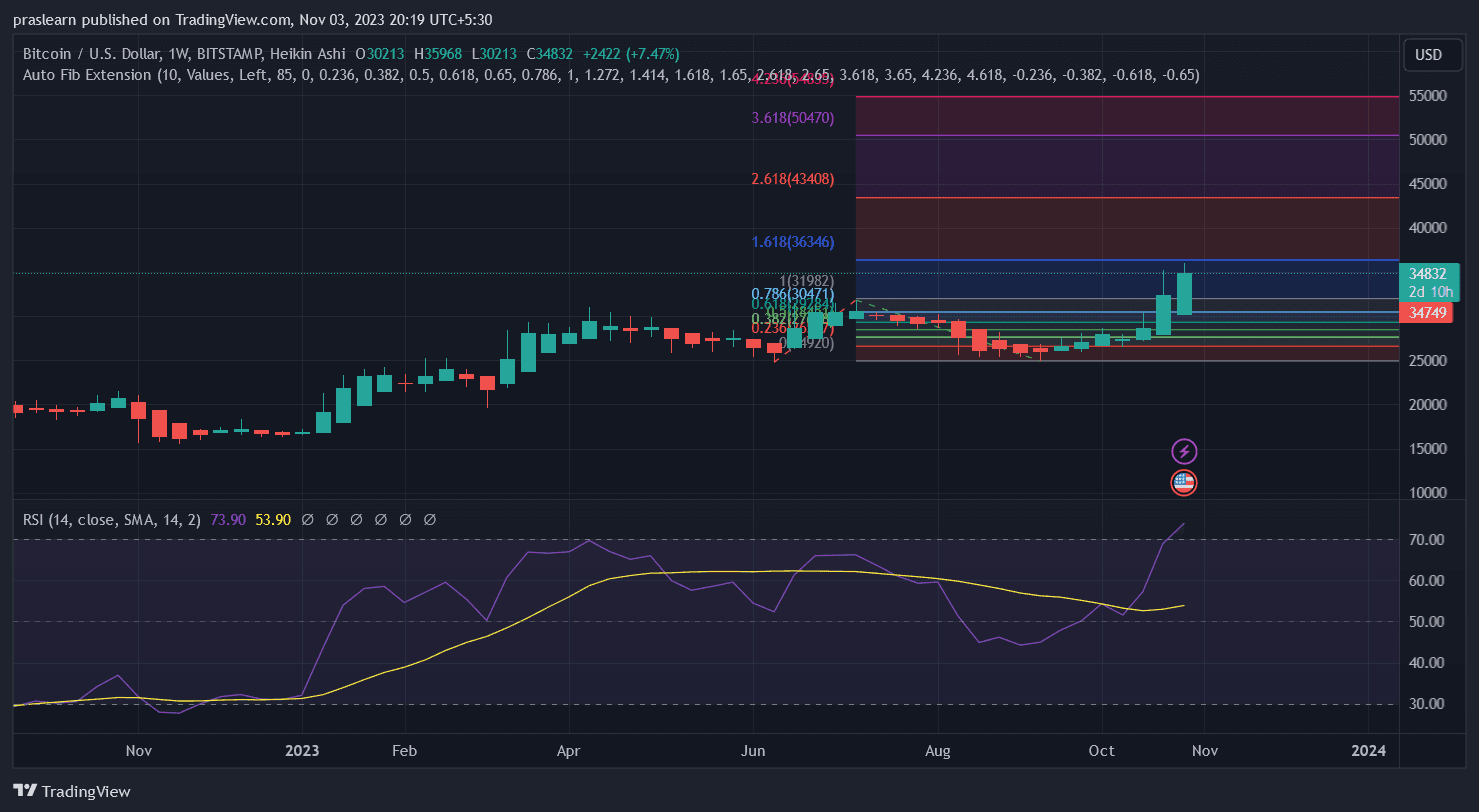This screenshot has height=812, width=1479.
Task: Click the latest green weekly candle
Action: [x=1184, y=294]
